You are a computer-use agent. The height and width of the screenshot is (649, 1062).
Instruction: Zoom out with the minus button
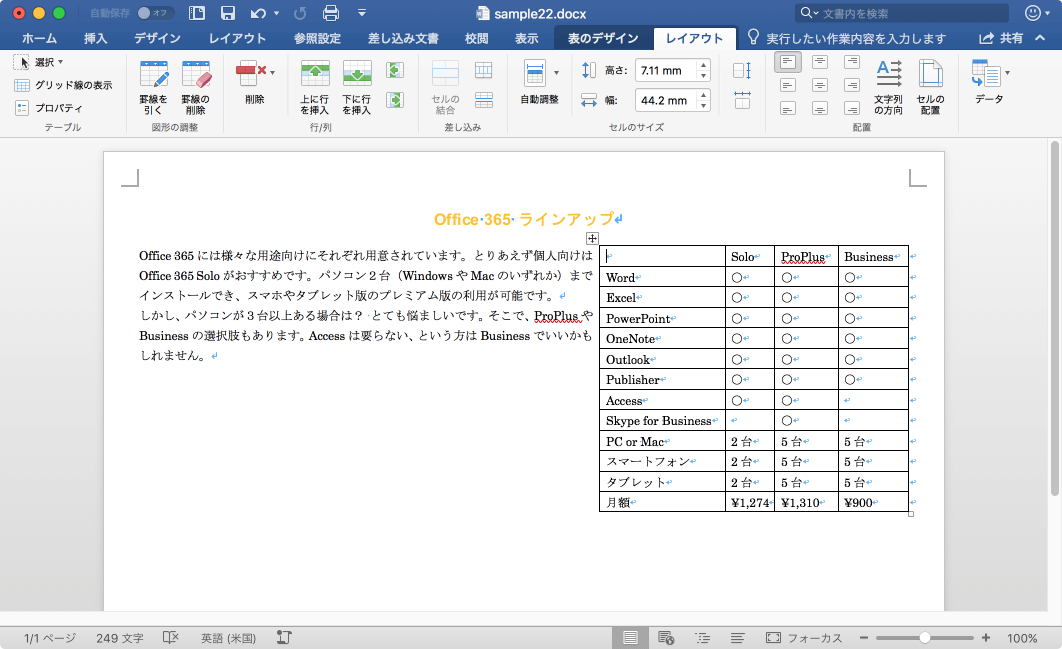point(864,637)
